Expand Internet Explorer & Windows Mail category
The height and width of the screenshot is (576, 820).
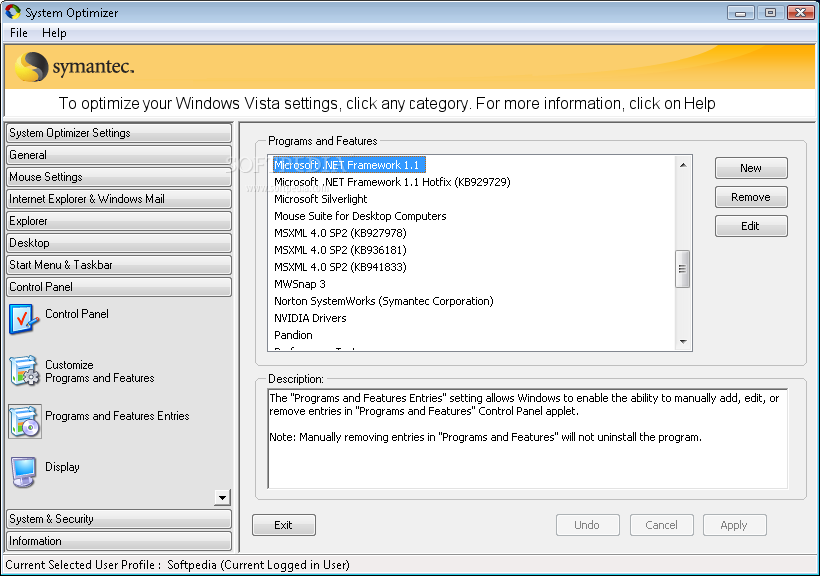point(119,199)
